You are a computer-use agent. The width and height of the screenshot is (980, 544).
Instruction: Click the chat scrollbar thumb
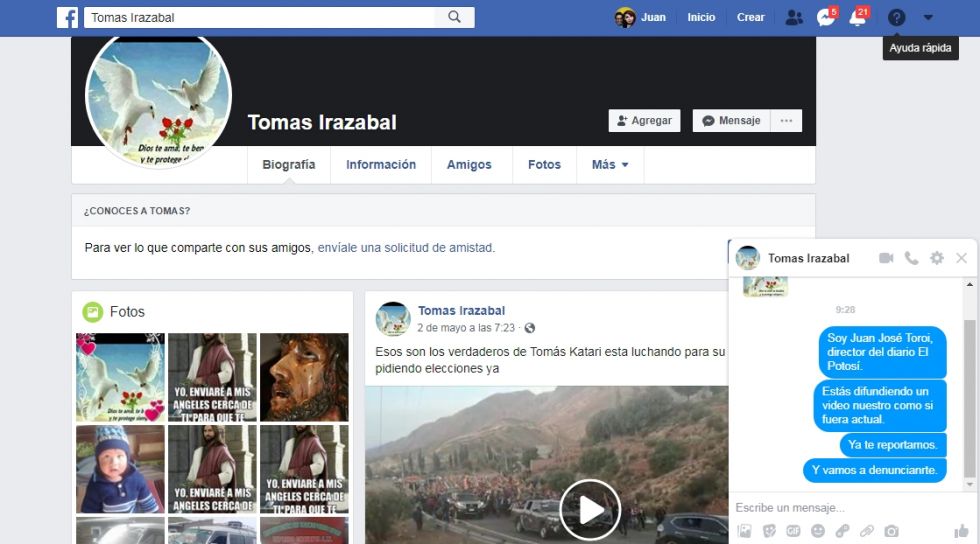click(x=969, y=398)
